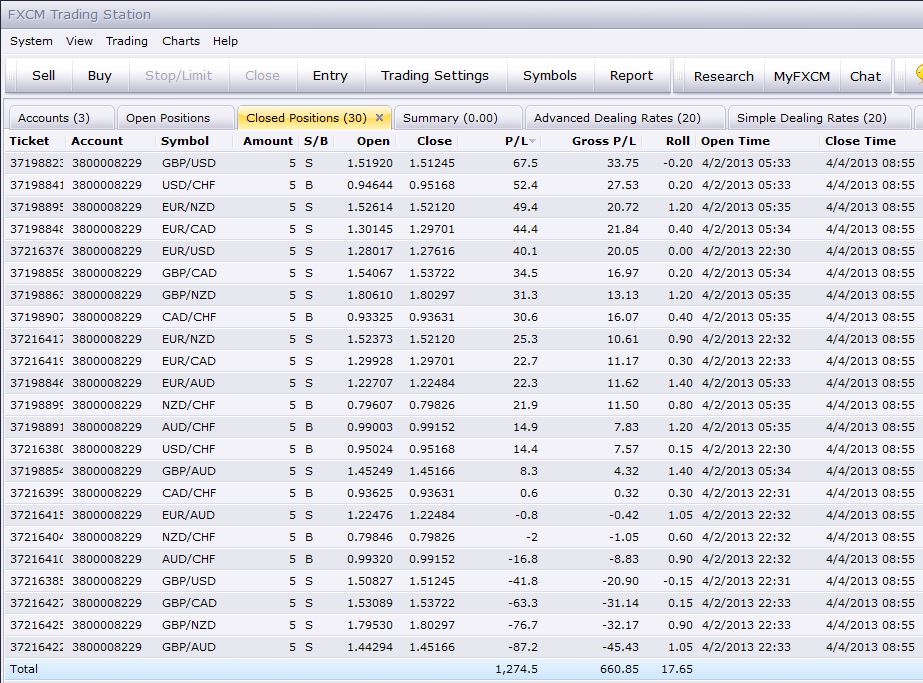Switch to the Accounts (3) tab
This screenshot has width=923, height=683.
(61, 118)
